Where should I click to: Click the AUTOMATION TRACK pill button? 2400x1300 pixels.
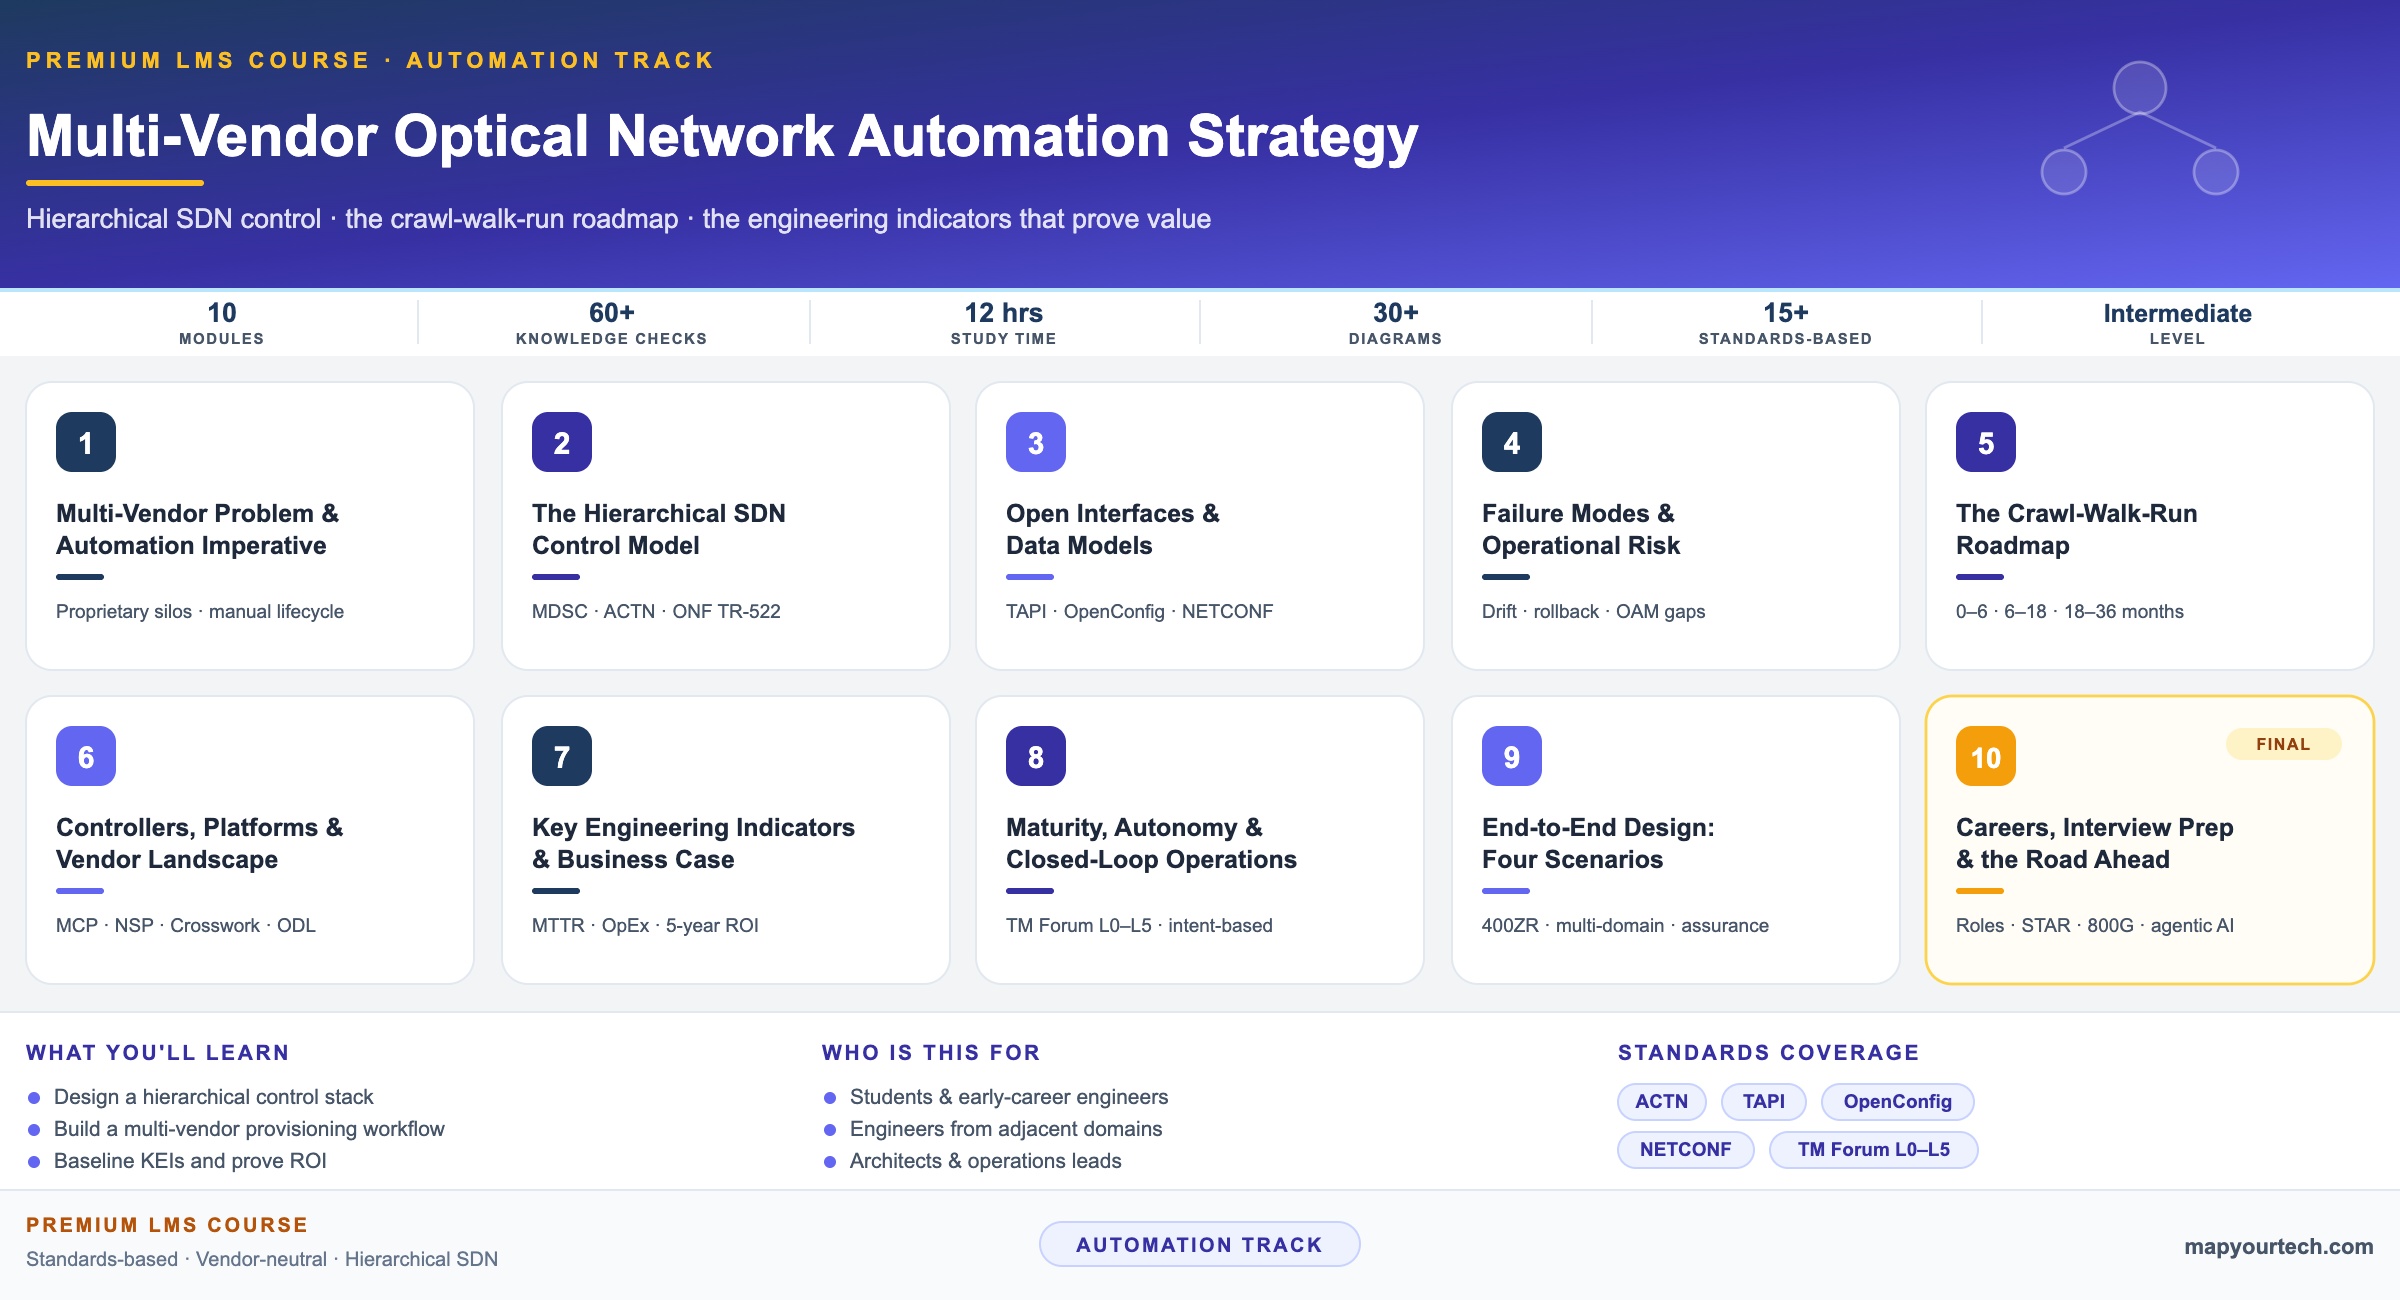point(1200,1244)
